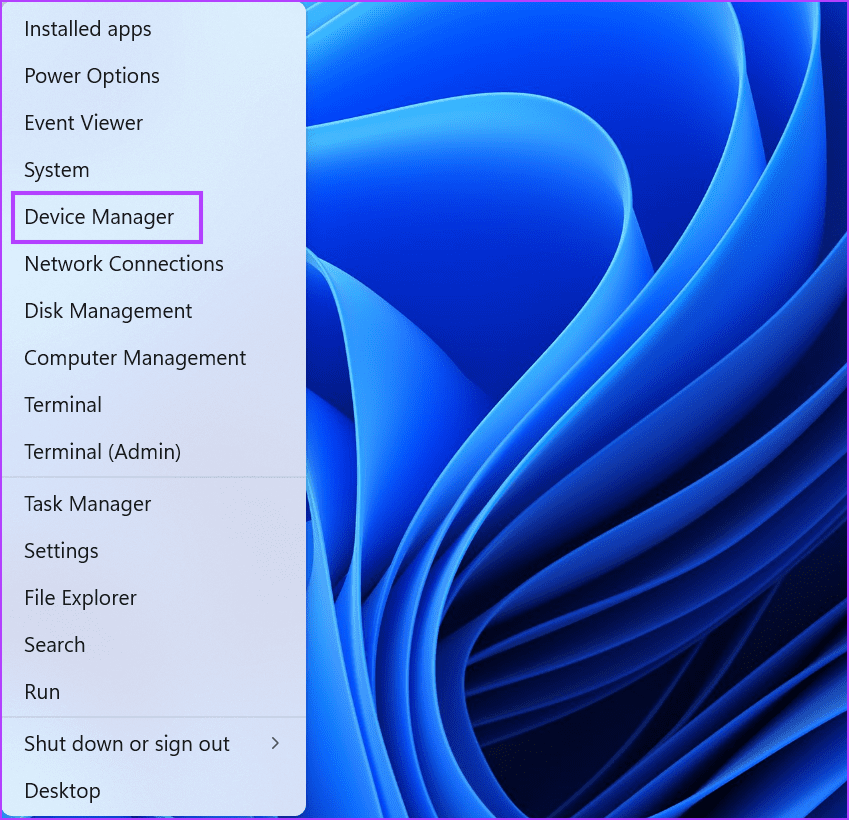Open Computer Management
849x820 pixels.
pos(135,358)
